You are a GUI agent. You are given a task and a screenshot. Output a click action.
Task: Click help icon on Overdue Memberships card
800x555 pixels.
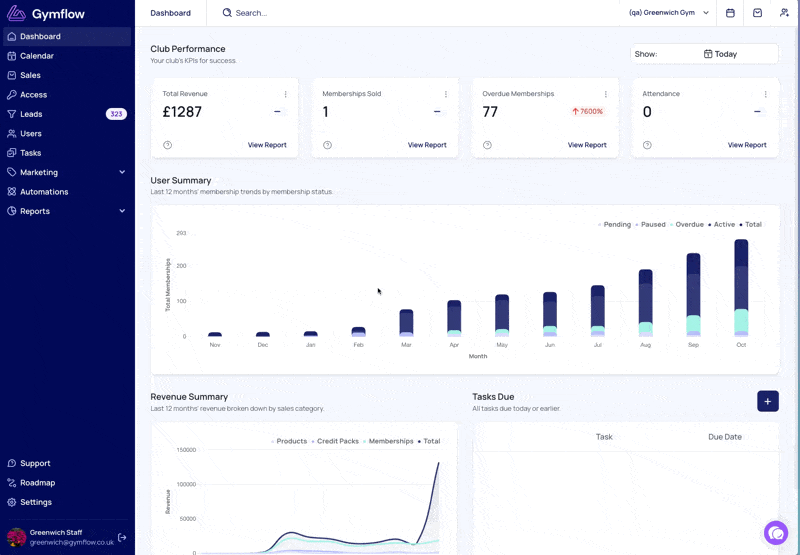(x=487, y=145)
